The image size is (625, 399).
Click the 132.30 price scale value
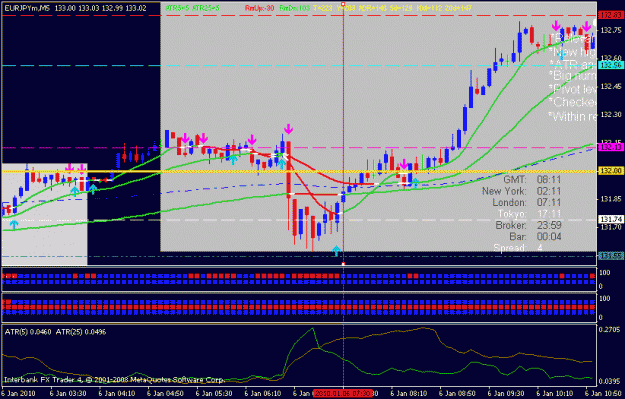point(611,115)
